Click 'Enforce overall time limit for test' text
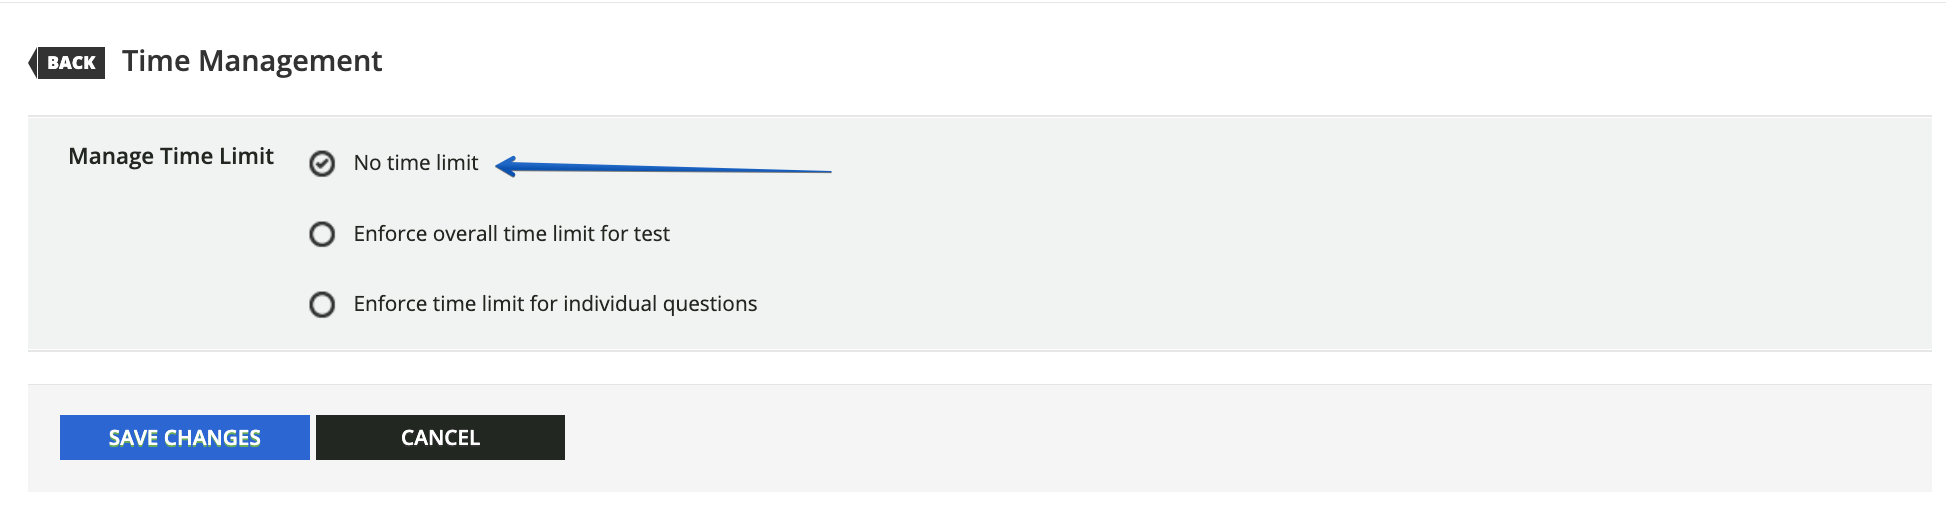This screenshot has width=1946, height=518. coord(512,234)
